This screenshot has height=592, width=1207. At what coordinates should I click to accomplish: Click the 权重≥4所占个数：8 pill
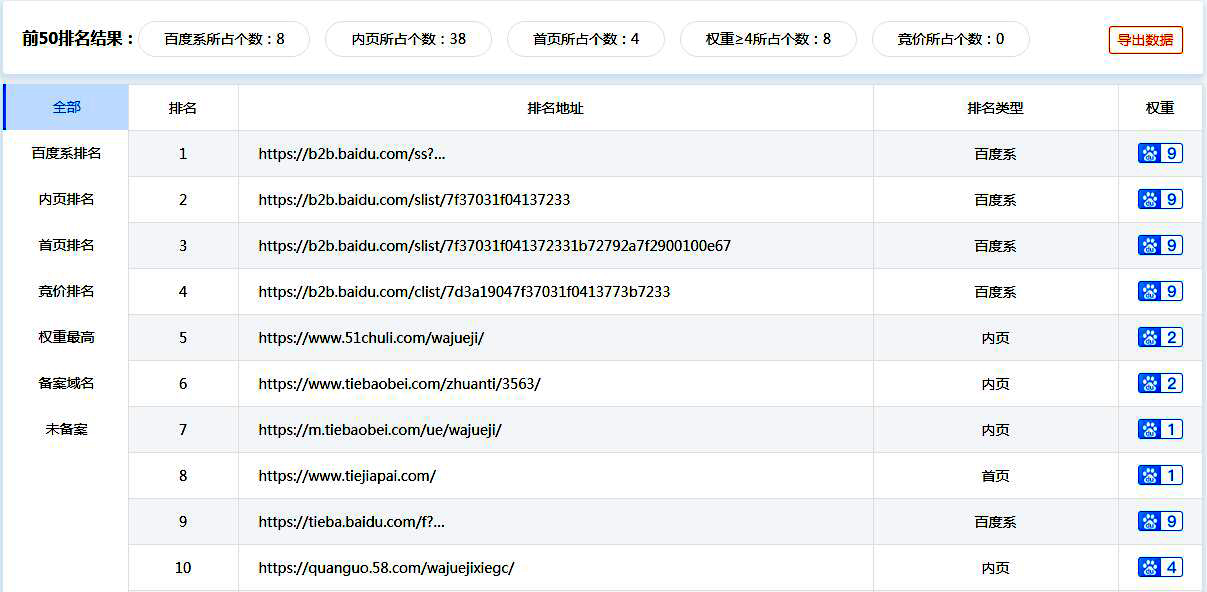768,39
